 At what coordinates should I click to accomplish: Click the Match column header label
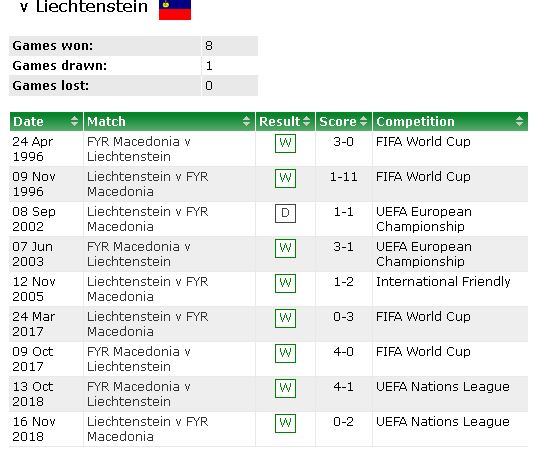click(106, 122)
